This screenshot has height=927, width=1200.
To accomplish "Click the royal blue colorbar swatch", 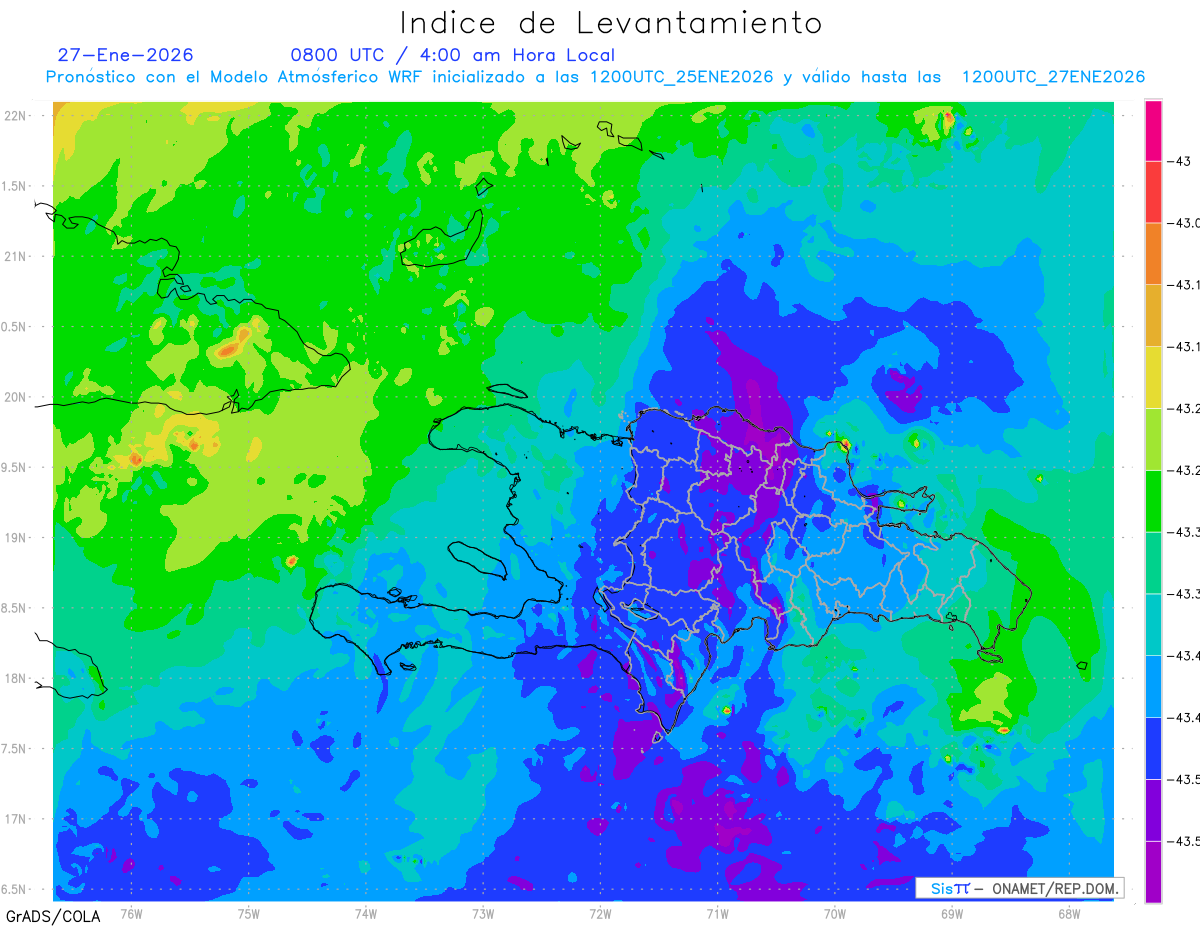I will 1153,748.
